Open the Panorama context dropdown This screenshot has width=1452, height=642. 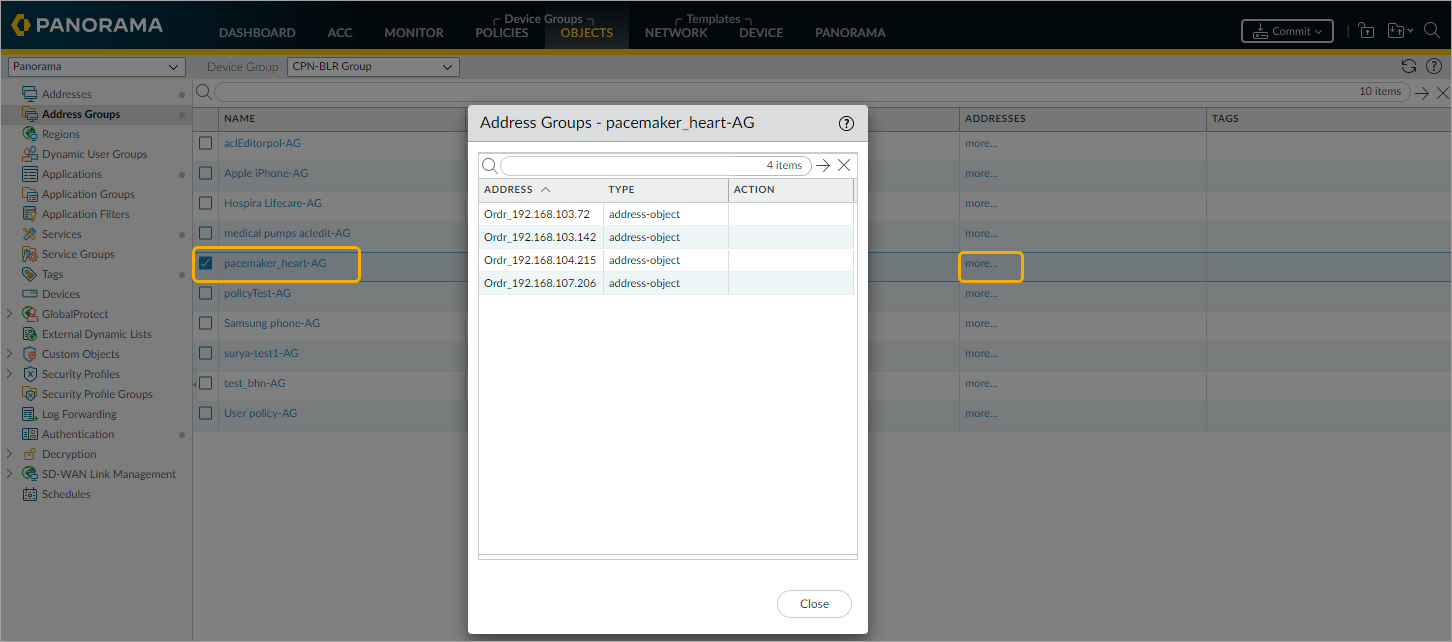tap(96, 67)
